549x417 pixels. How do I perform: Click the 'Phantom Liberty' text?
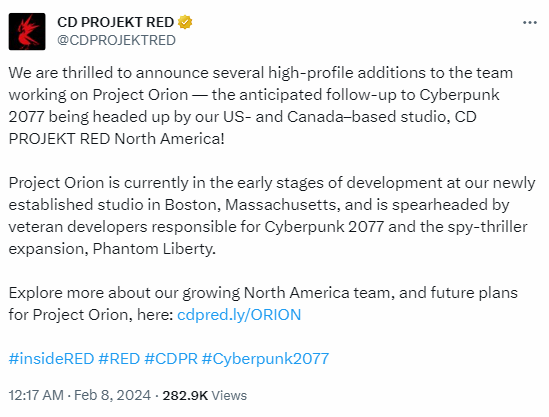click(154, 249)
